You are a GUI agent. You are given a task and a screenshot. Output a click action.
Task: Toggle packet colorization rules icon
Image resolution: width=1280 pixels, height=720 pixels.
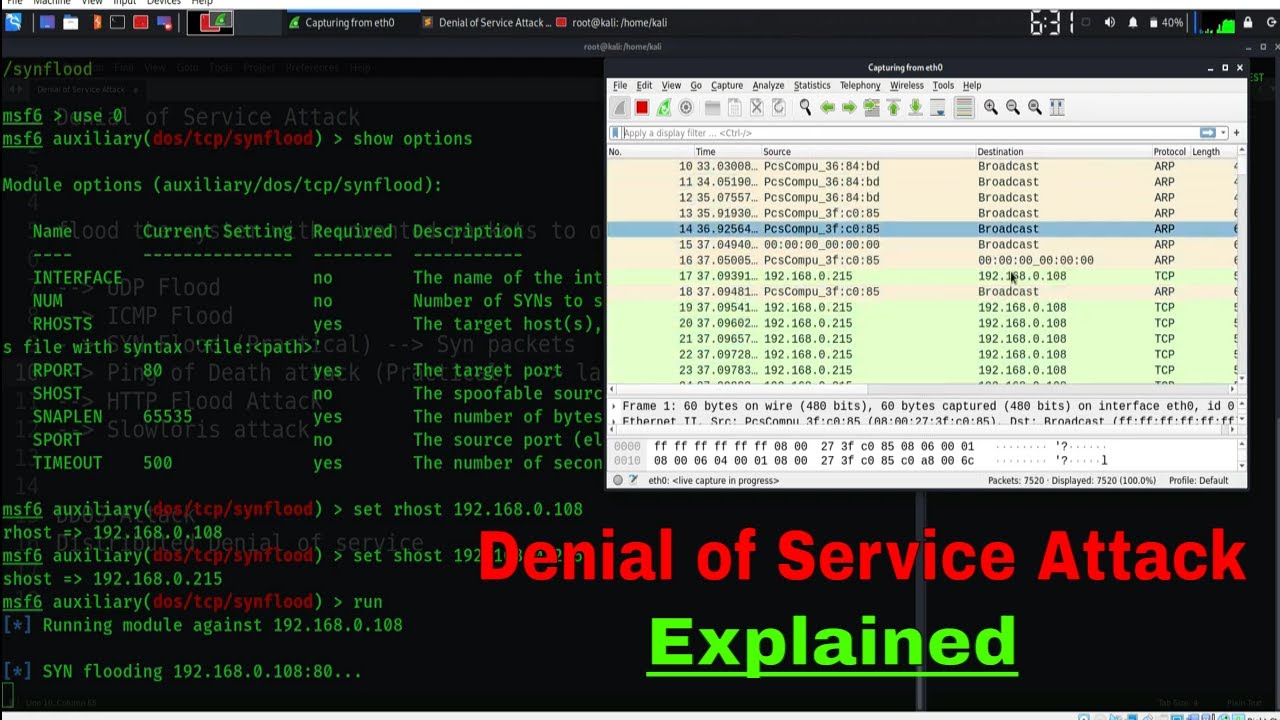(x=964, y=108)
